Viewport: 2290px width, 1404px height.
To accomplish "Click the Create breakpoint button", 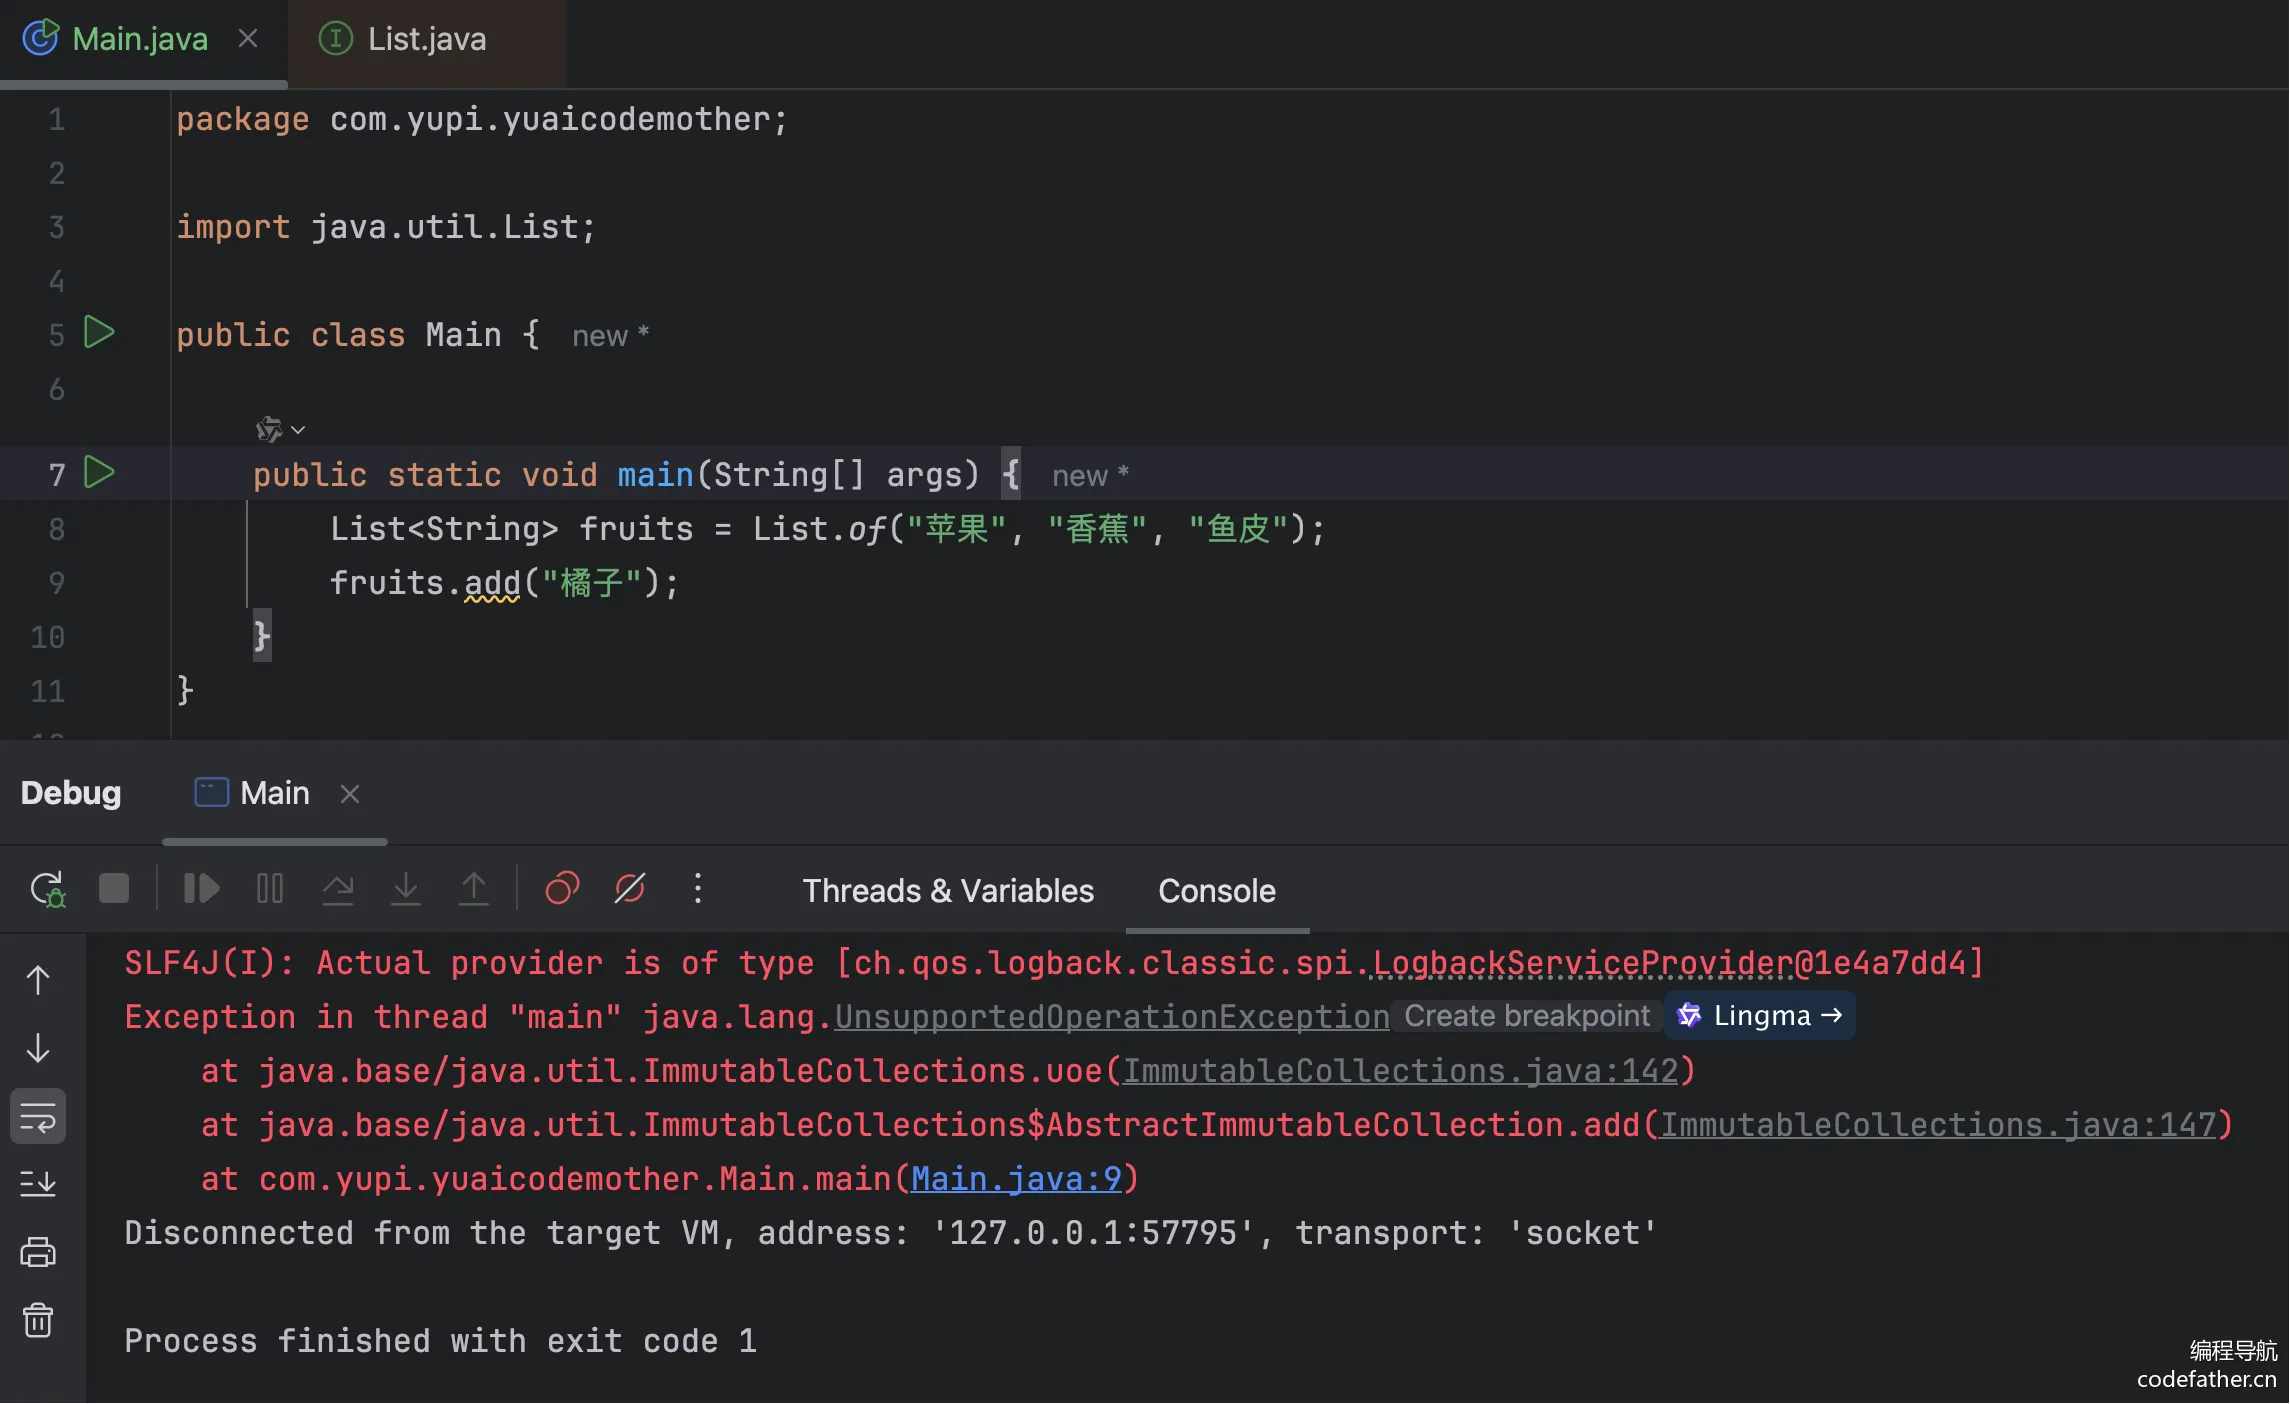I will (x=1526, y=1017).
